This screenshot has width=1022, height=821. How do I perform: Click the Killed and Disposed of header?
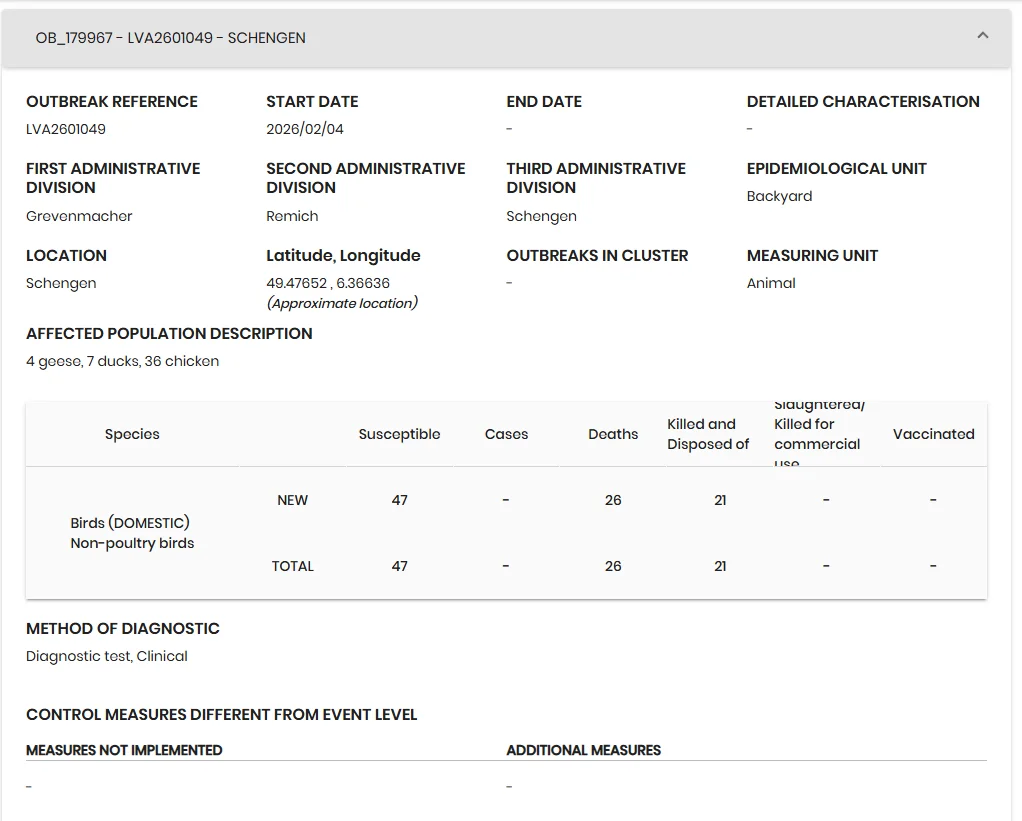coord(708,434)
